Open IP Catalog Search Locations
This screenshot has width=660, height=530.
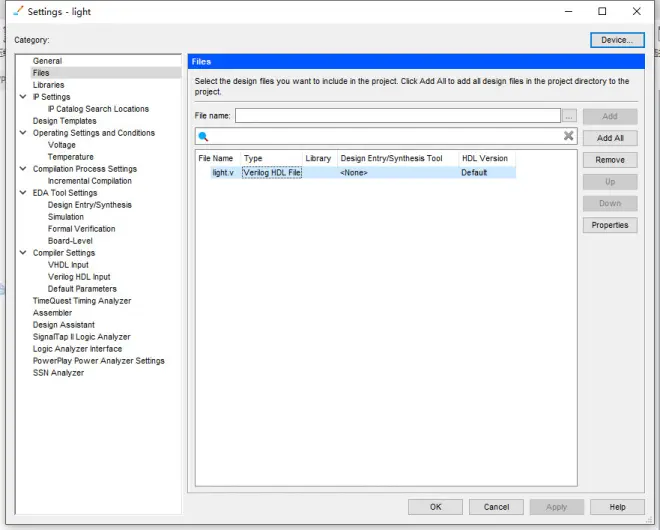pyautogui.click(x=98, y=109)
